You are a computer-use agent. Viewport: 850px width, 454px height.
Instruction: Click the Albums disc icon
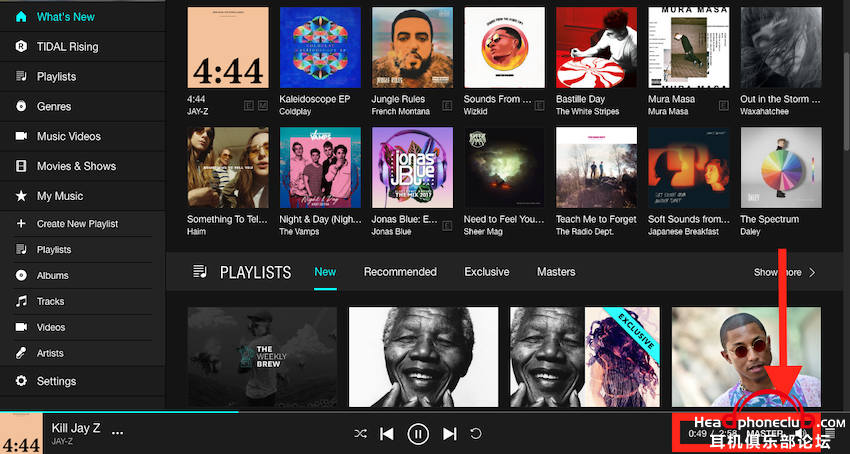click(21, 276)
